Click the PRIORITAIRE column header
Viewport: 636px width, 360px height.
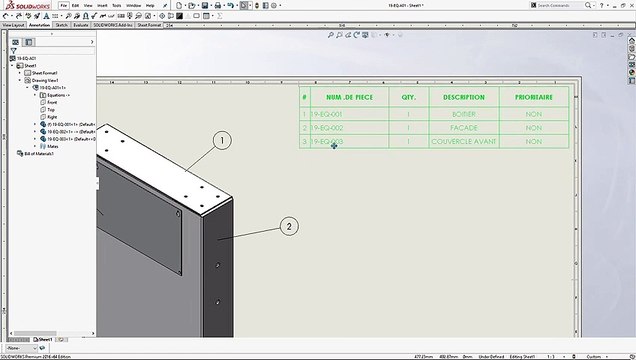(x=534, y=97)
